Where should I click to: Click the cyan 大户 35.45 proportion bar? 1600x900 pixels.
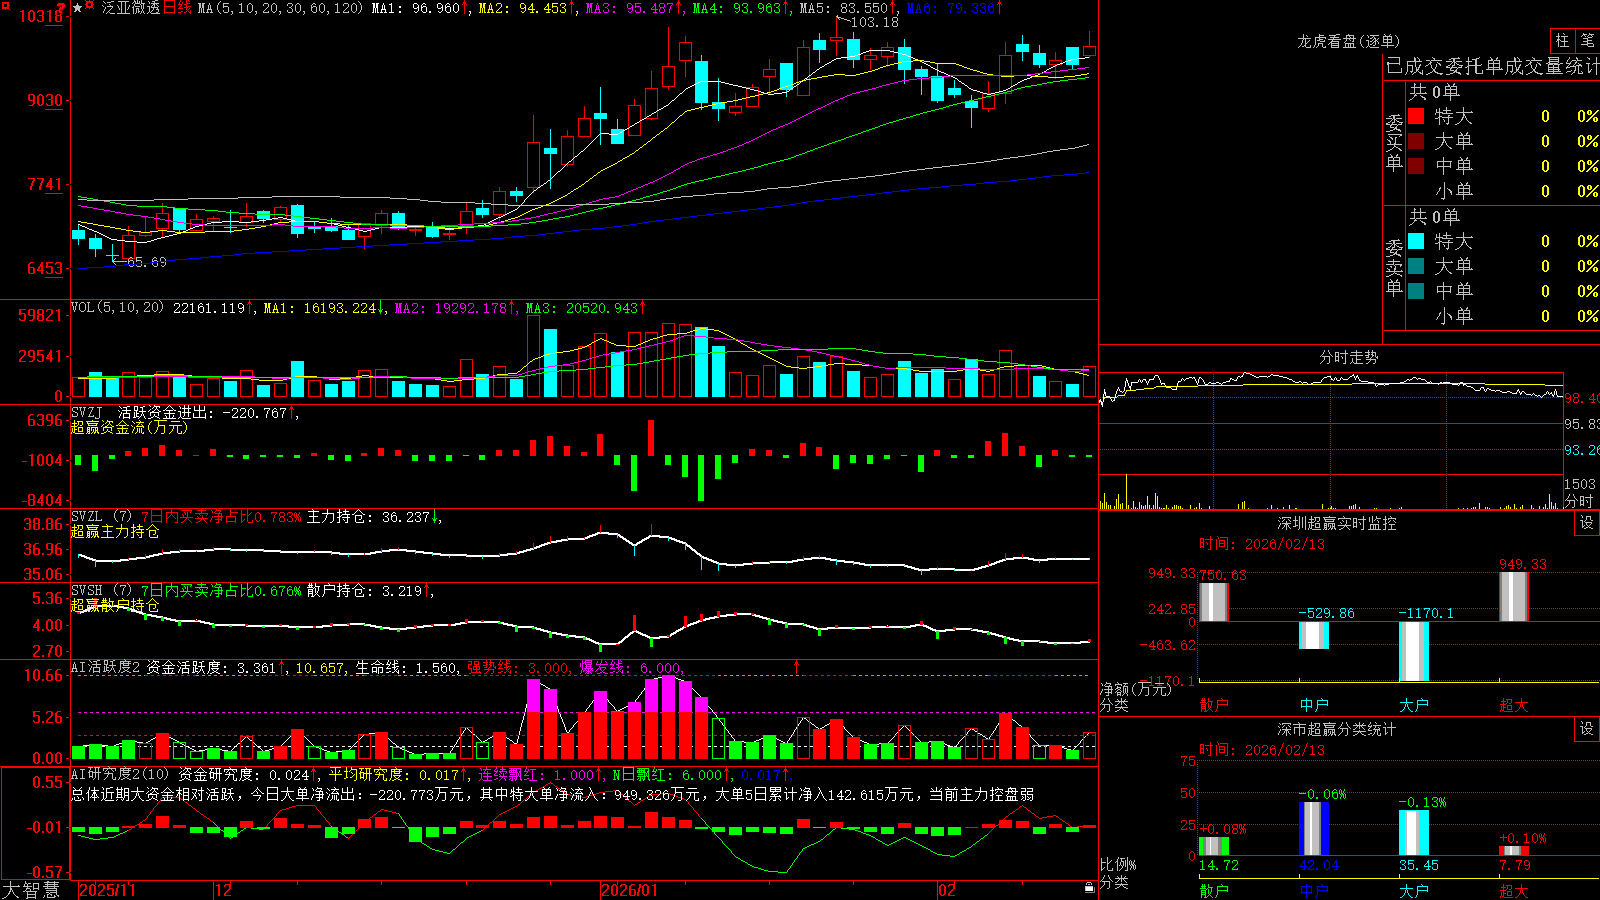tap(1414, 832)
